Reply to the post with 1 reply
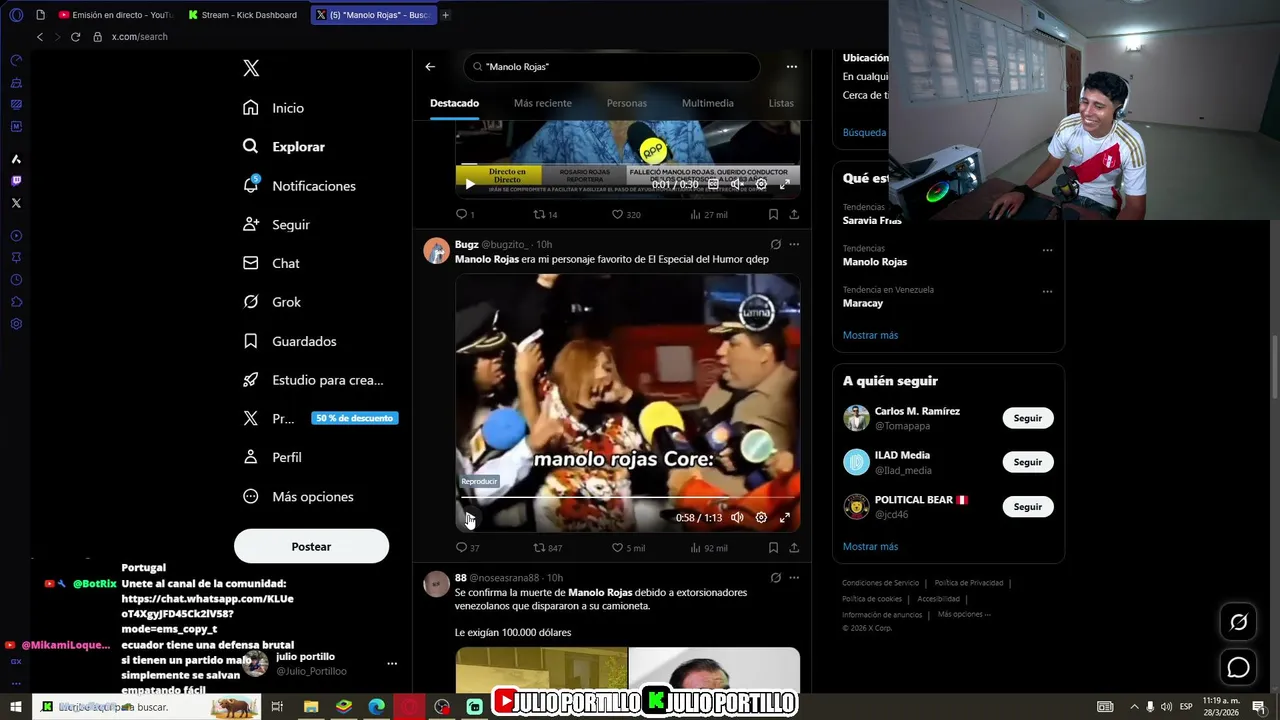 click(465, 214)
